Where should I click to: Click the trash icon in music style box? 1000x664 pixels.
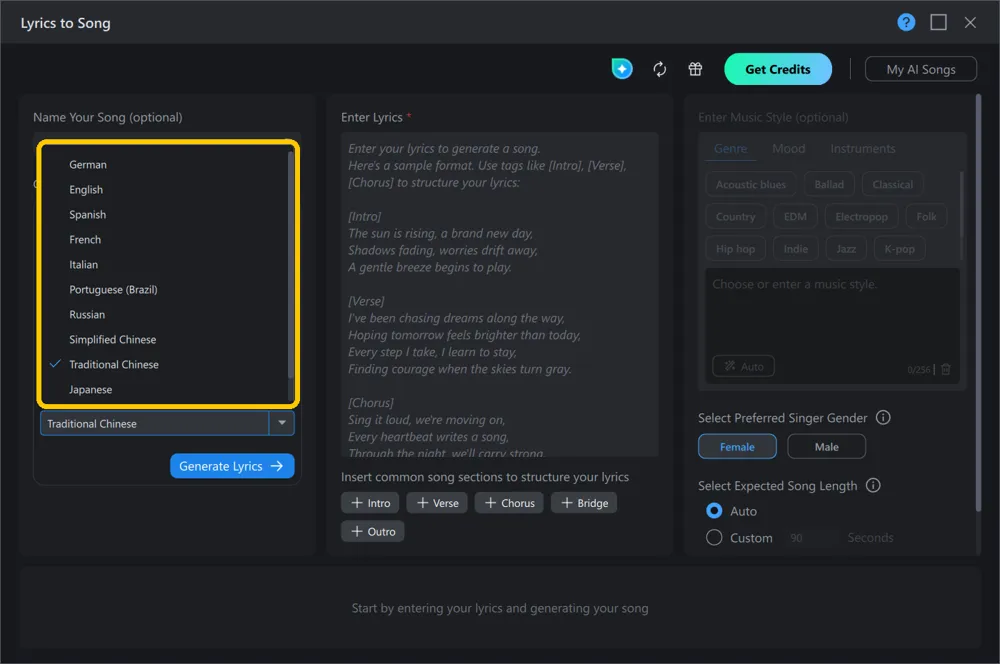point(946,369)
